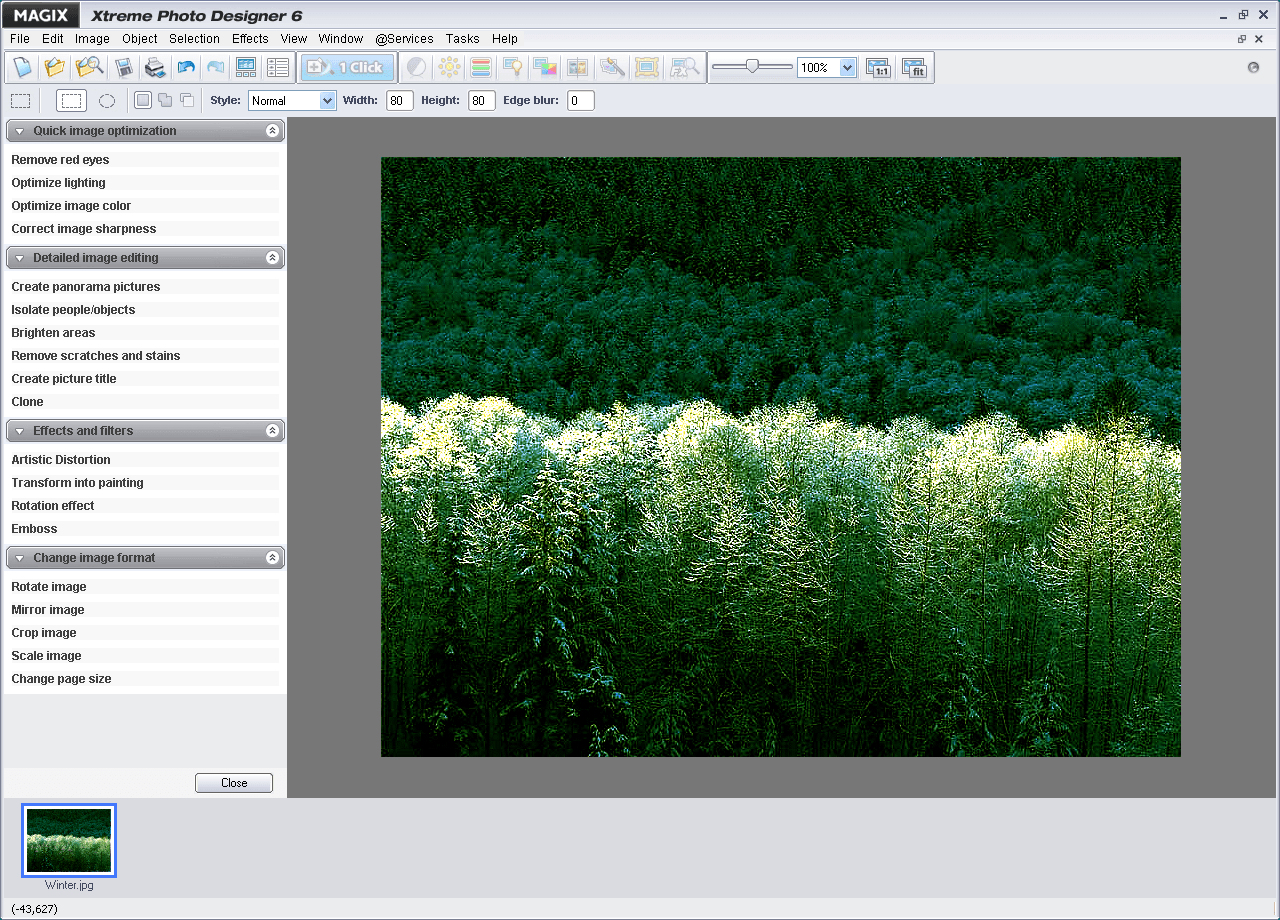Print the photo via the printer icon
The height and width of the screenshot is (920, 1280).
pyautogui.click(x=155, y=67)
